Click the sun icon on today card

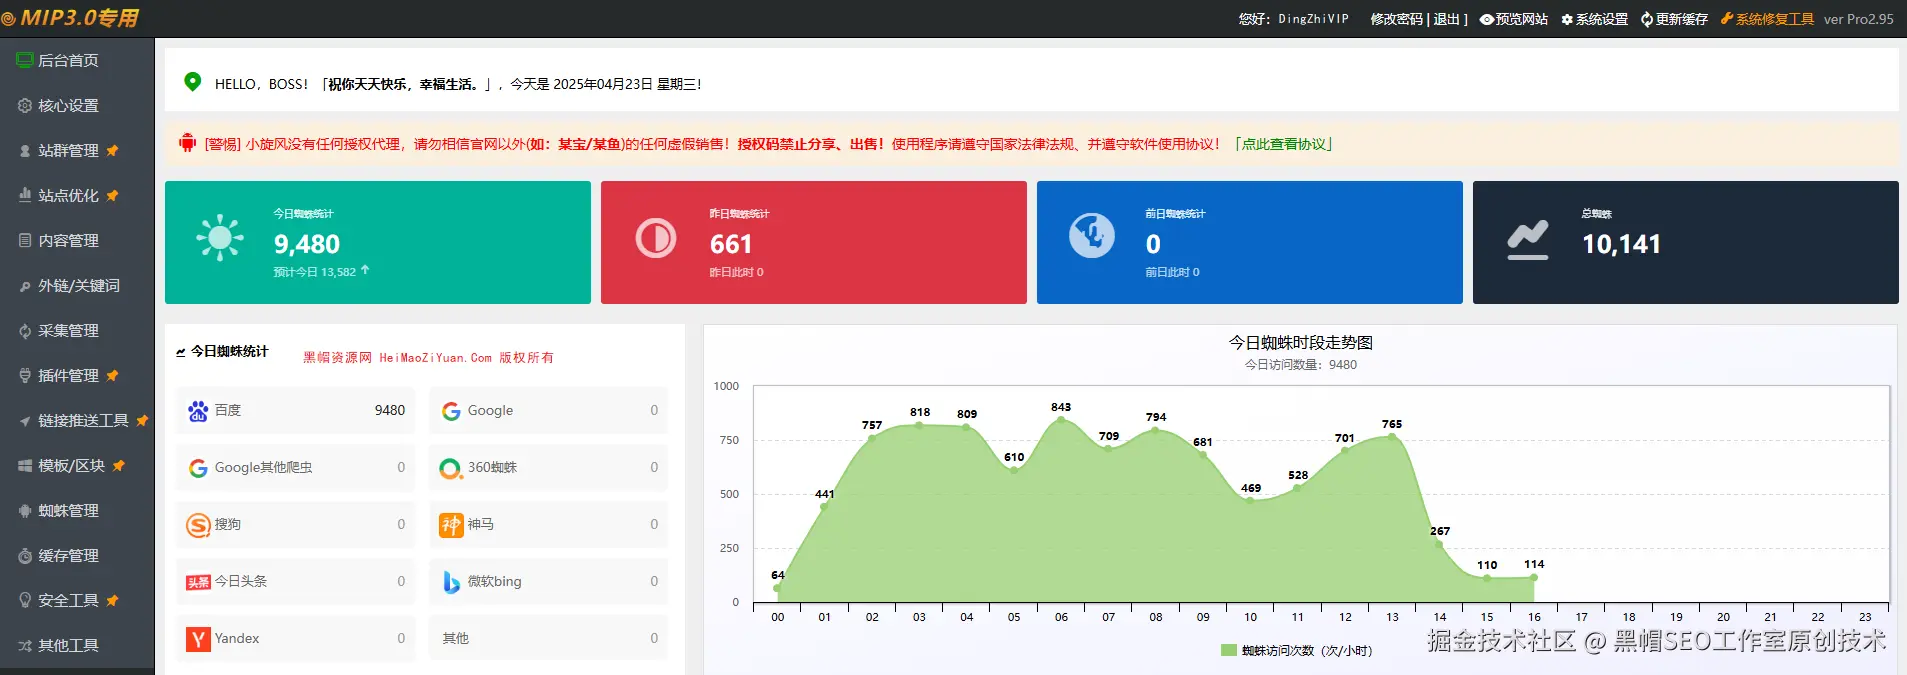(220, 238)
